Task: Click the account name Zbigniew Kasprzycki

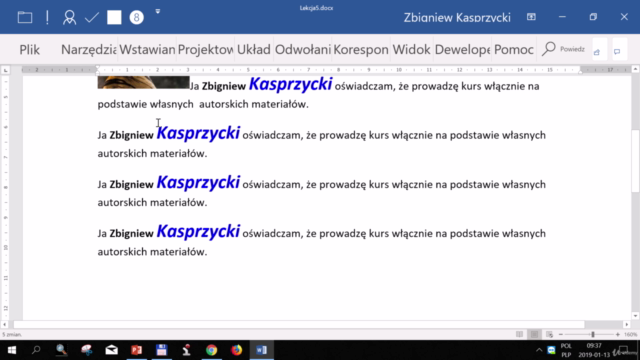Action: coord(457,18)
